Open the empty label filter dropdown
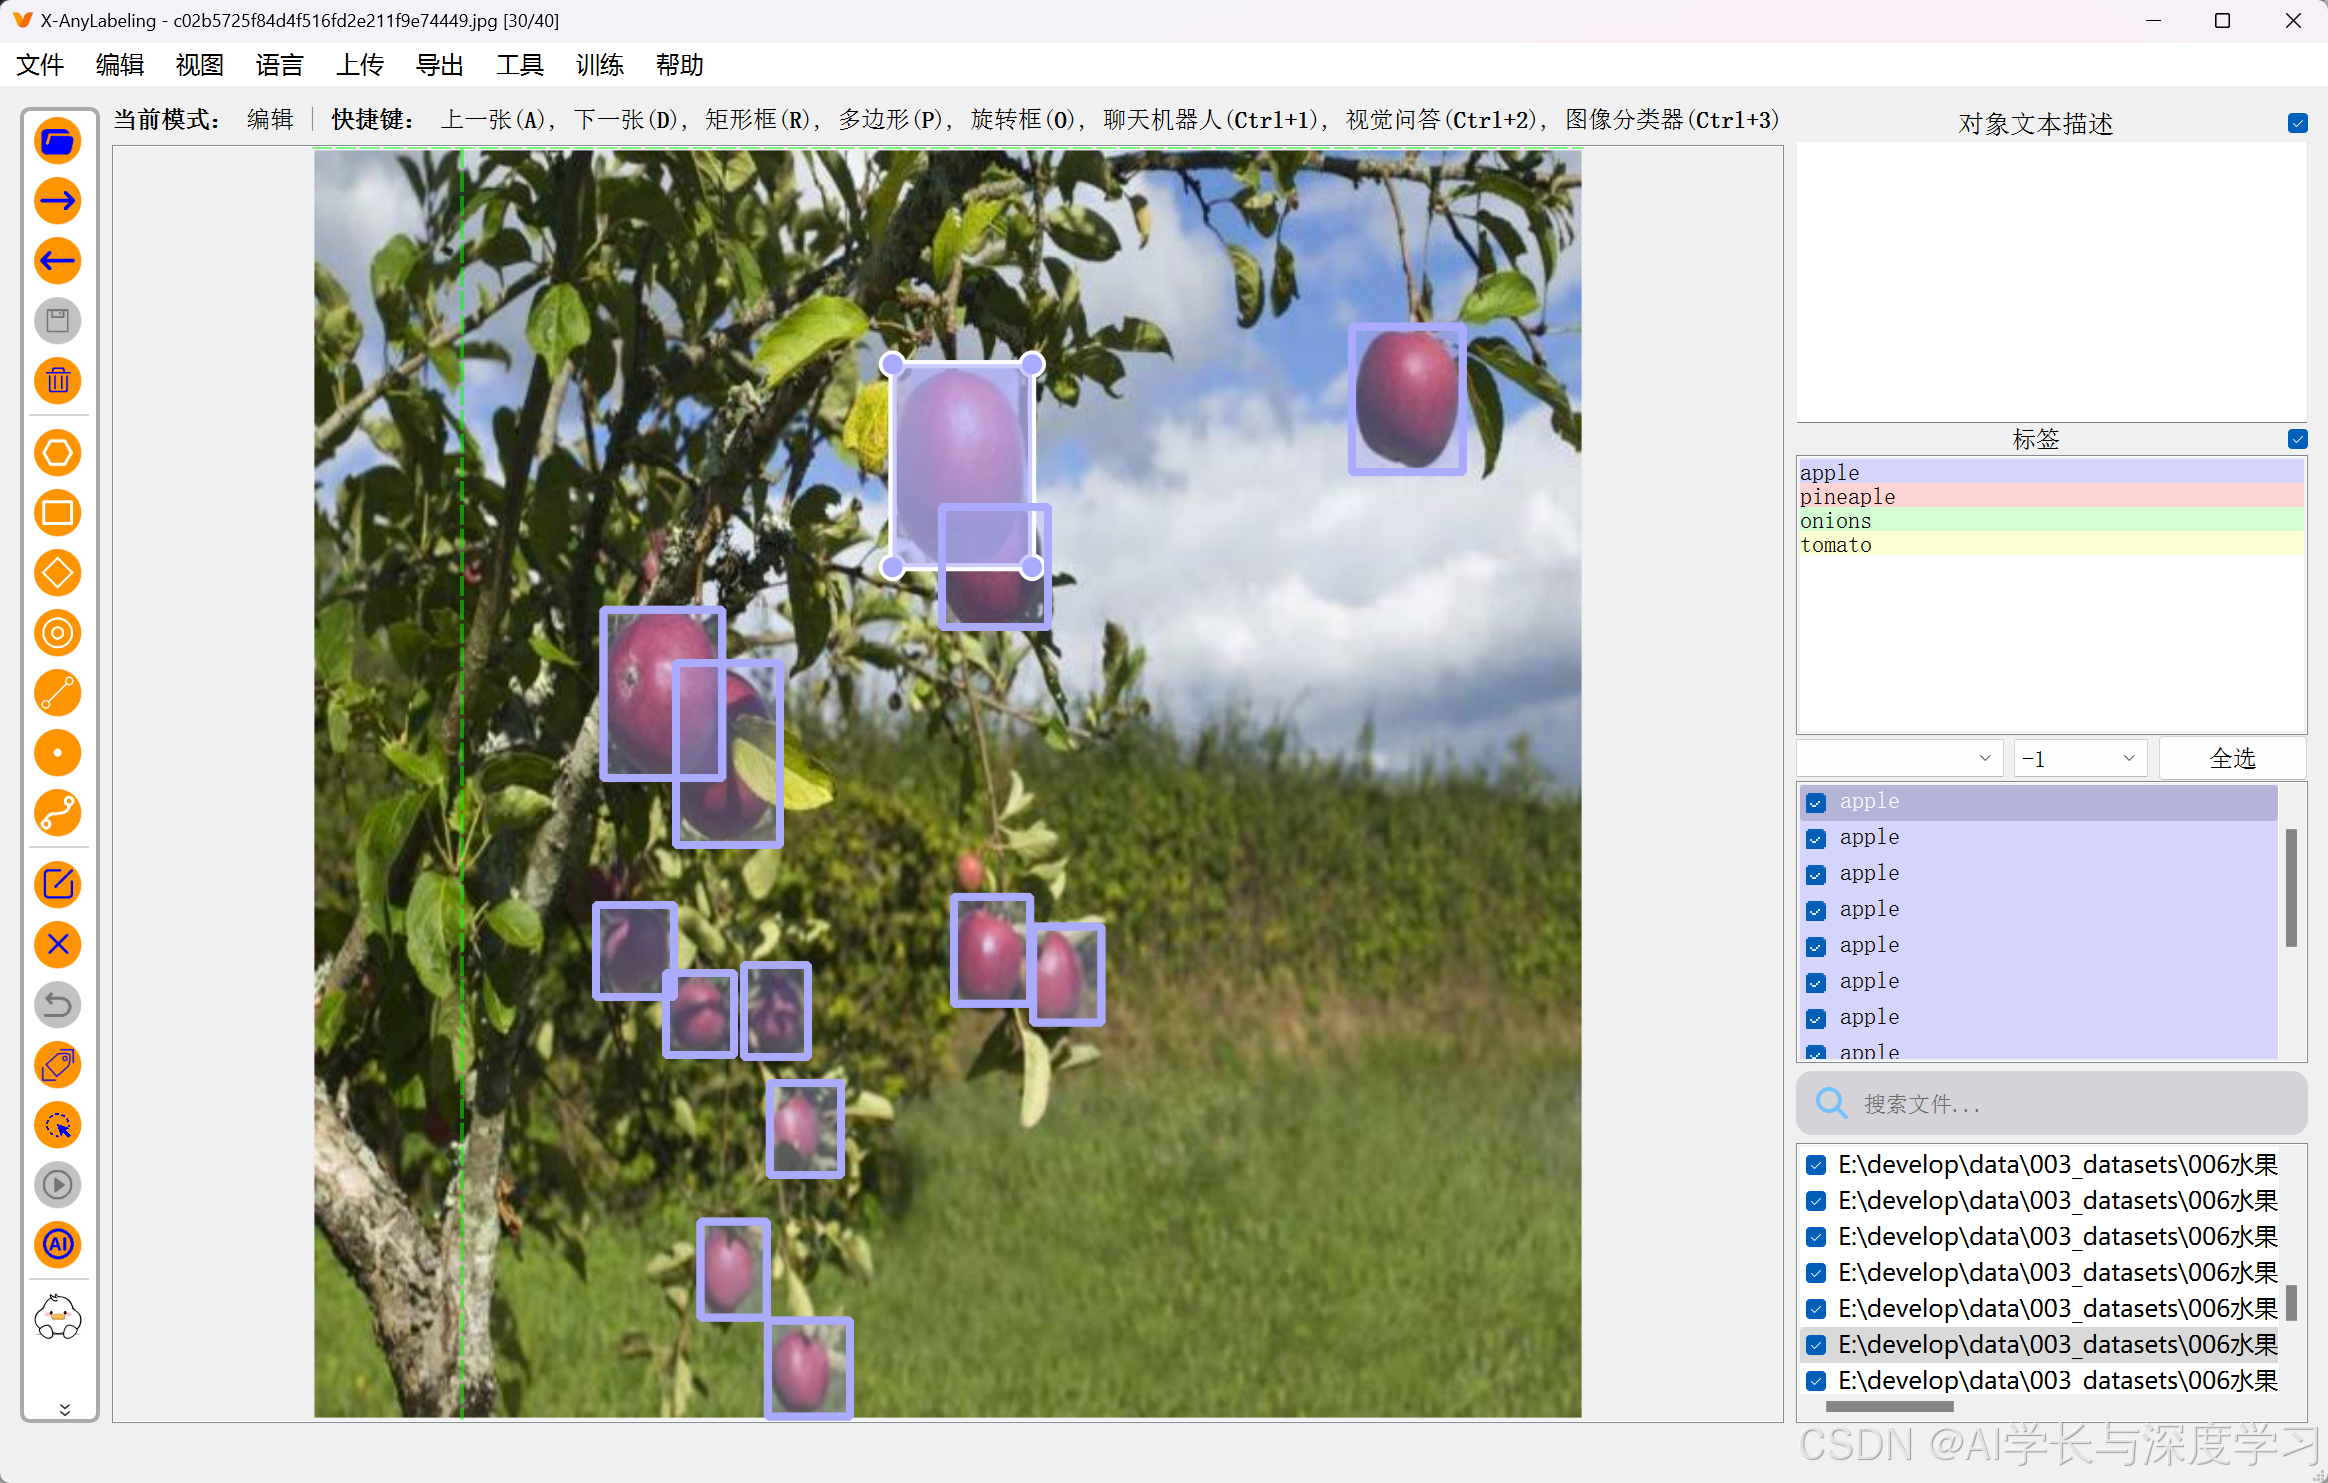This screenshot has width=2328, height=1483. click(x=1899, y=758)
